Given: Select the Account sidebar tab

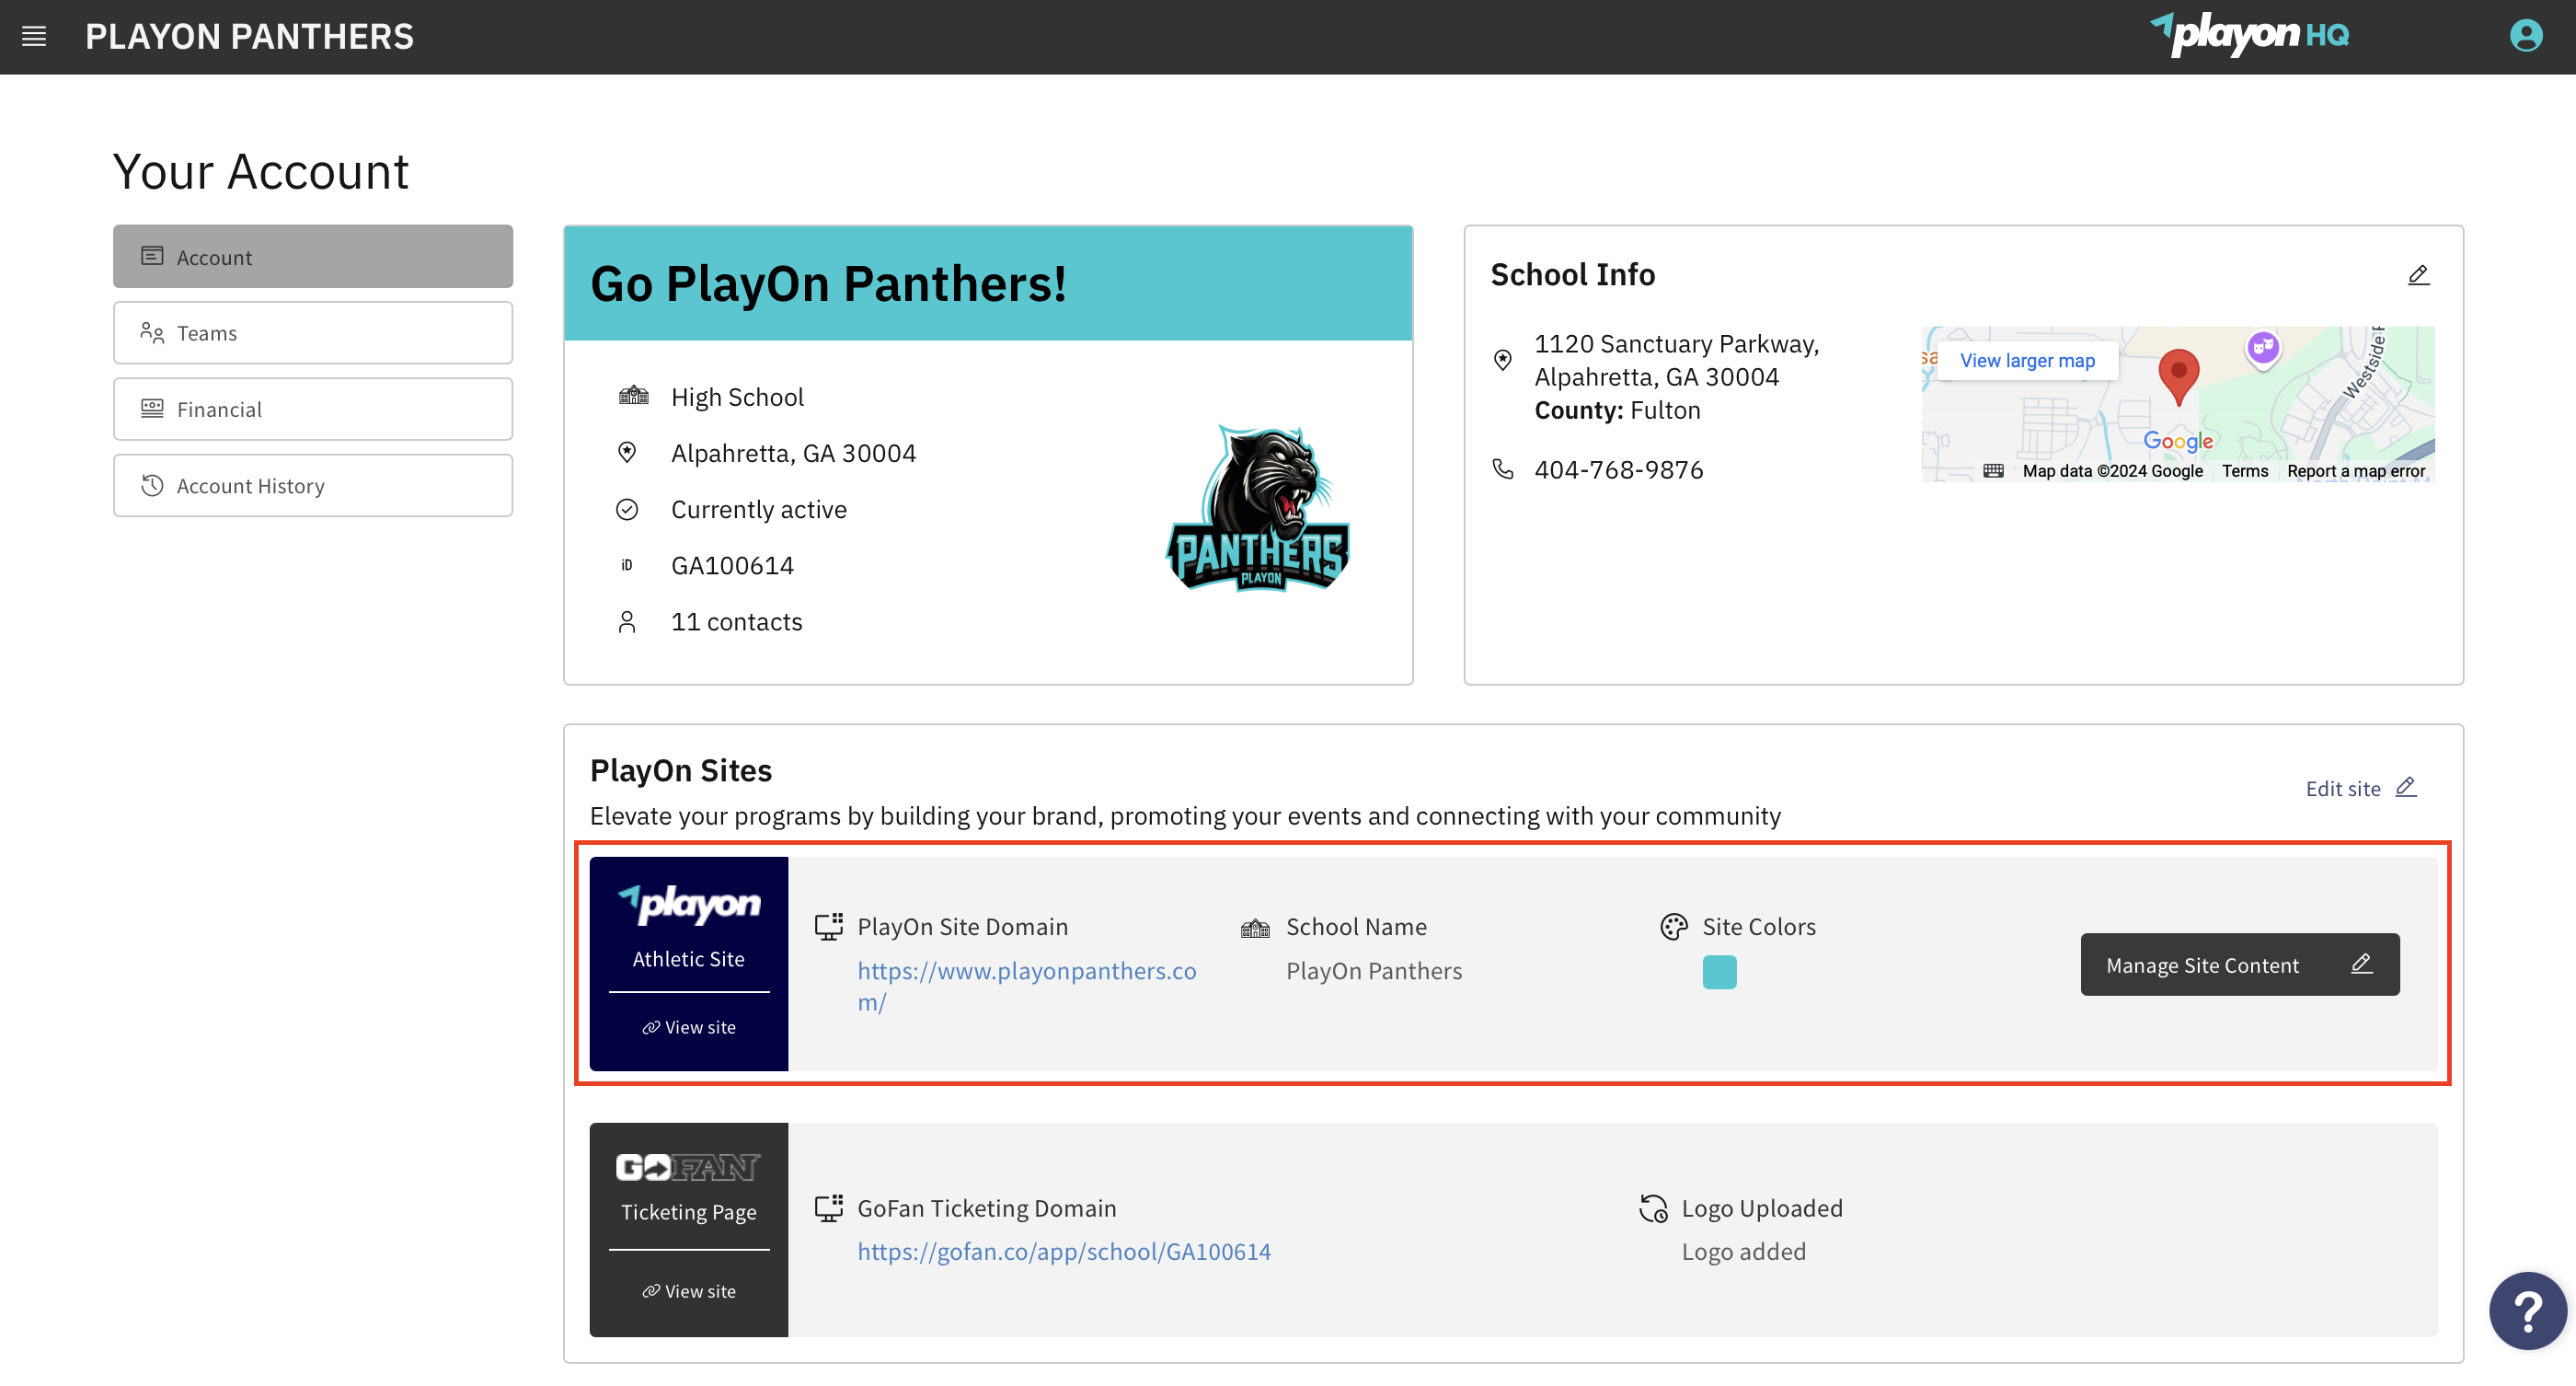Looking at the screenshot, I should [x=313, y=257].
